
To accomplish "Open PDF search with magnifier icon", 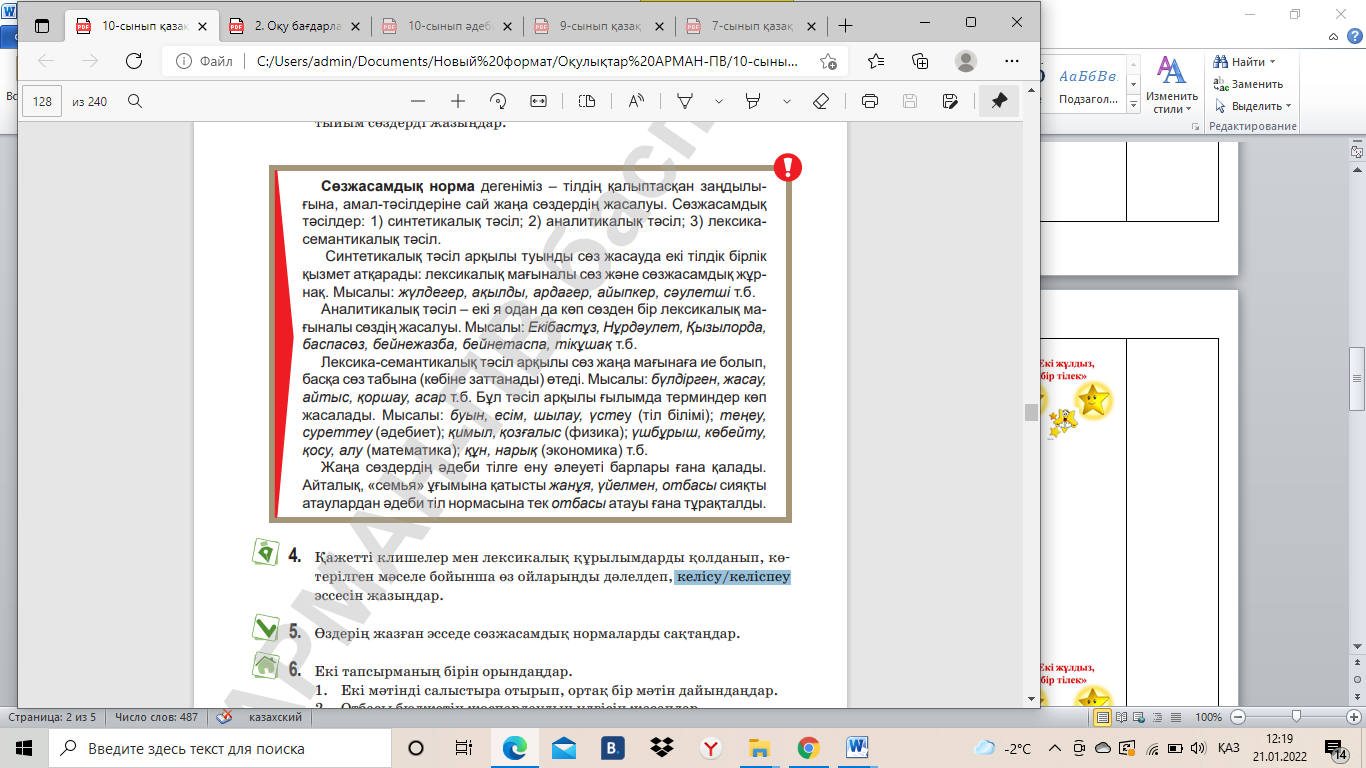I will (135, 101).
